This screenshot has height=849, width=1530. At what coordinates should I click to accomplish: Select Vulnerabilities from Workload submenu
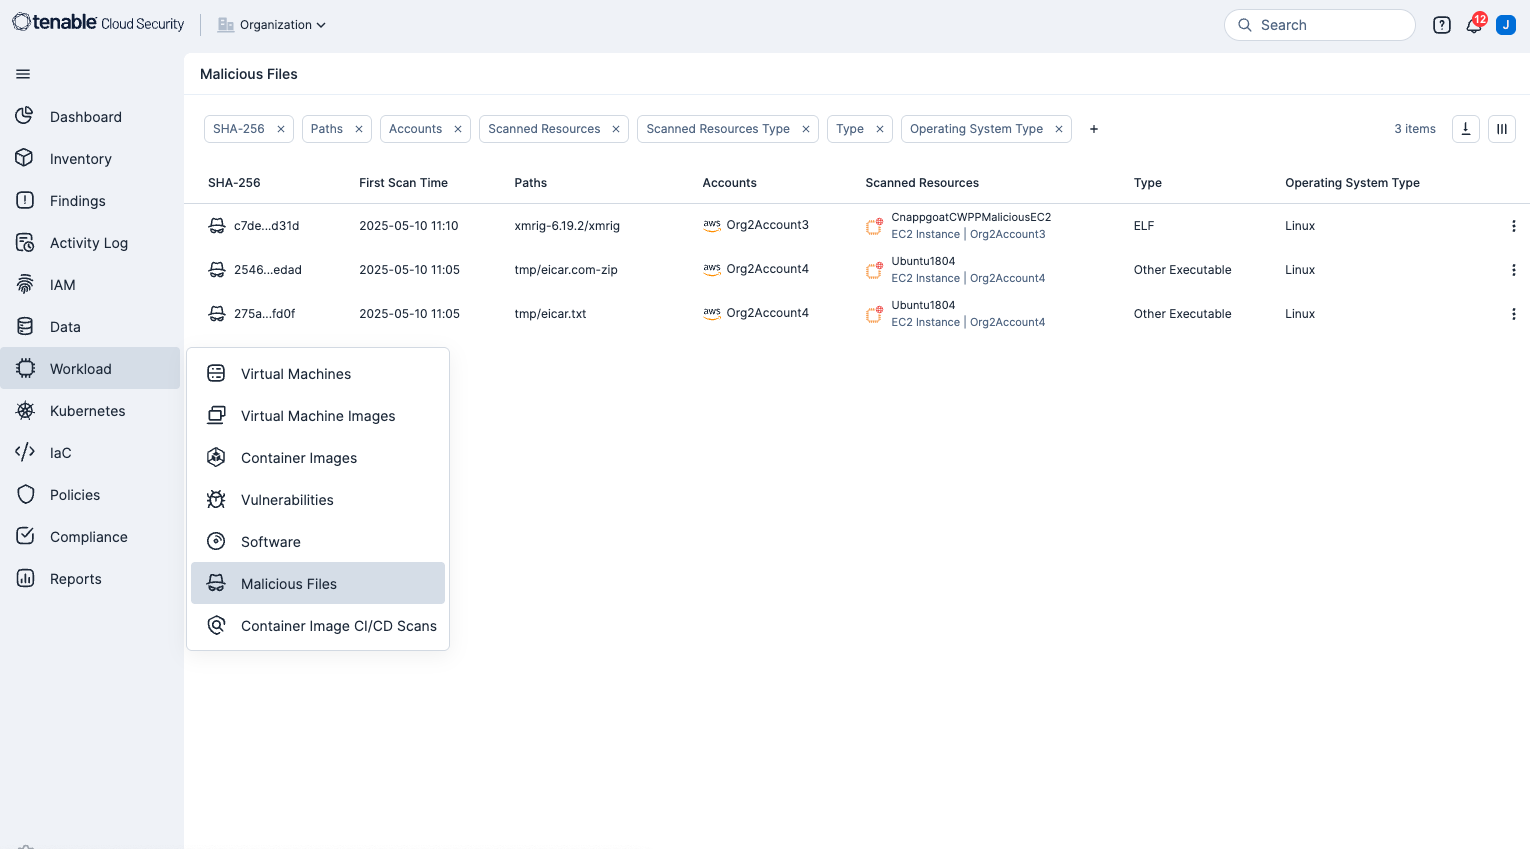[x=287, y=500]
